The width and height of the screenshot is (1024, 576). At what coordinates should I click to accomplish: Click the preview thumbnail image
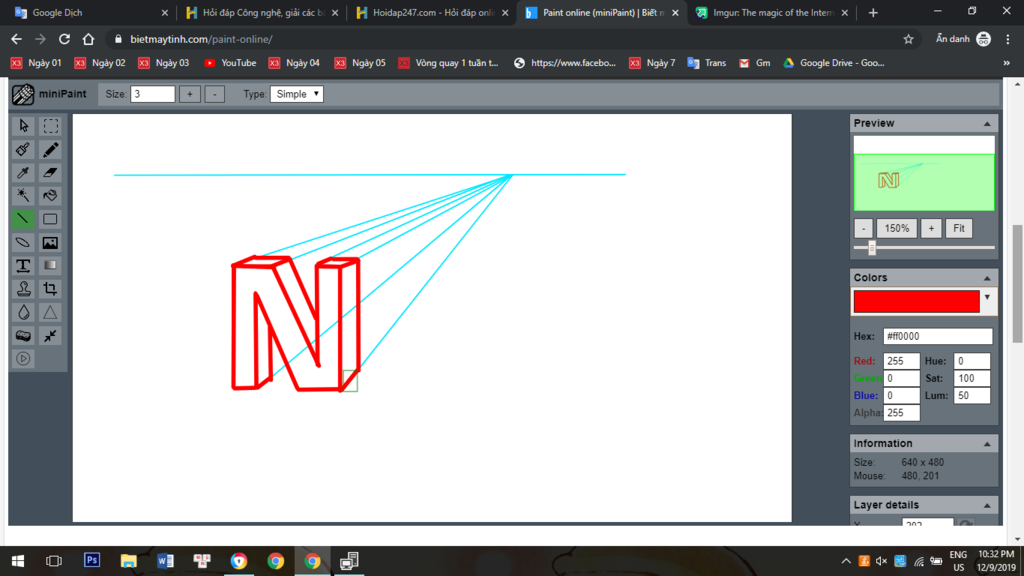point(924,173)
